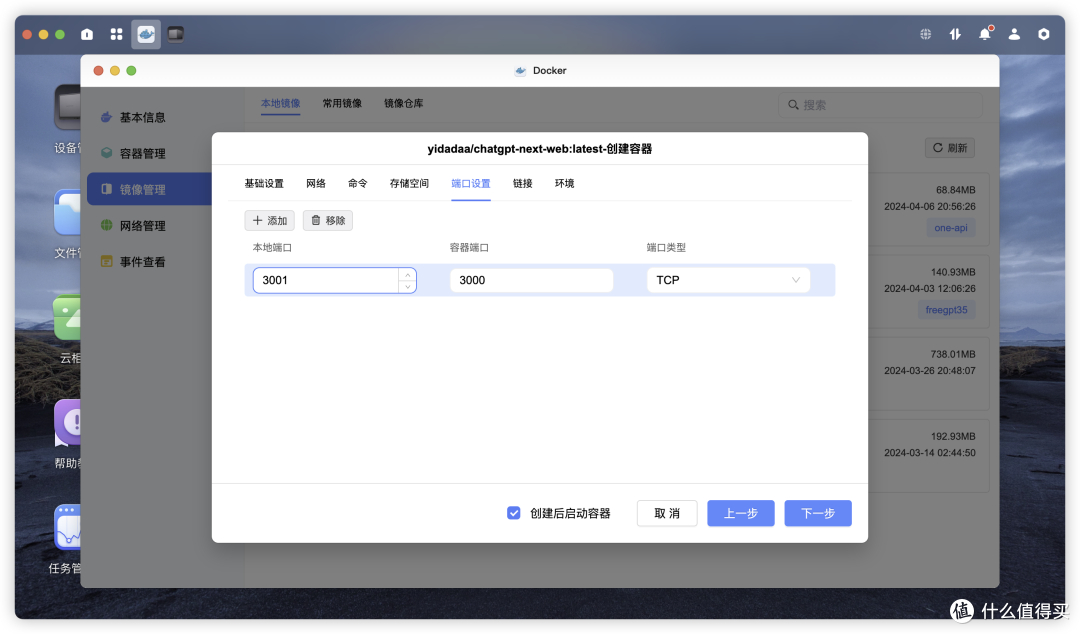Click the 下一步 next step button
The height and width of the screenshot is (634, 1080).
coord(818,513)
